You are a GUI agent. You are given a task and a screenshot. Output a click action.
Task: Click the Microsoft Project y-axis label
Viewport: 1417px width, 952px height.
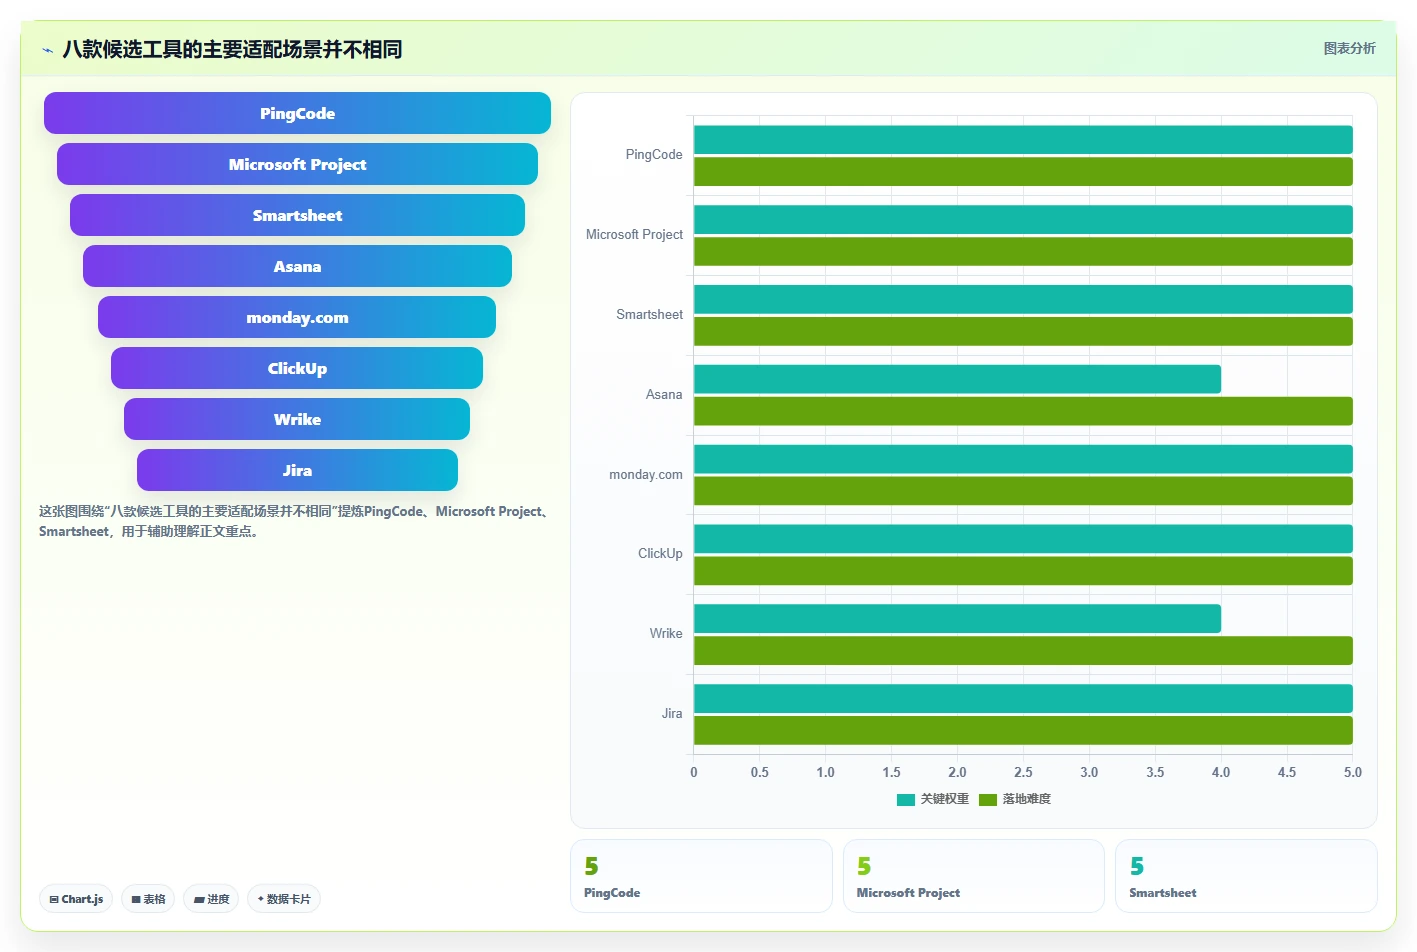click(x=634, y=235)
